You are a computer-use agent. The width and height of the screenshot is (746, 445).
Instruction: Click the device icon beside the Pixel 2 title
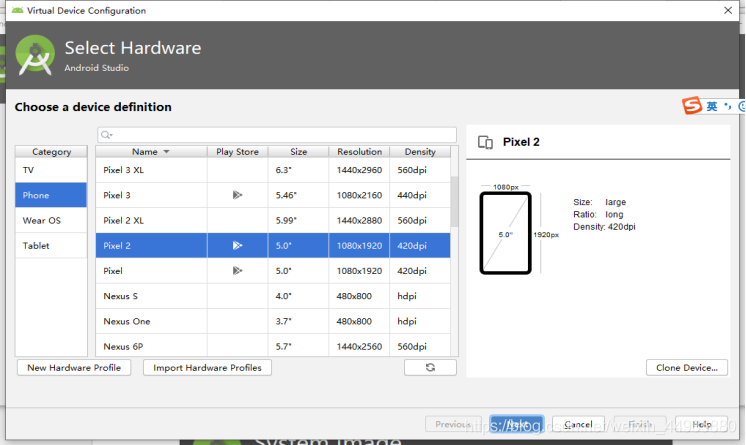point(485,142)
